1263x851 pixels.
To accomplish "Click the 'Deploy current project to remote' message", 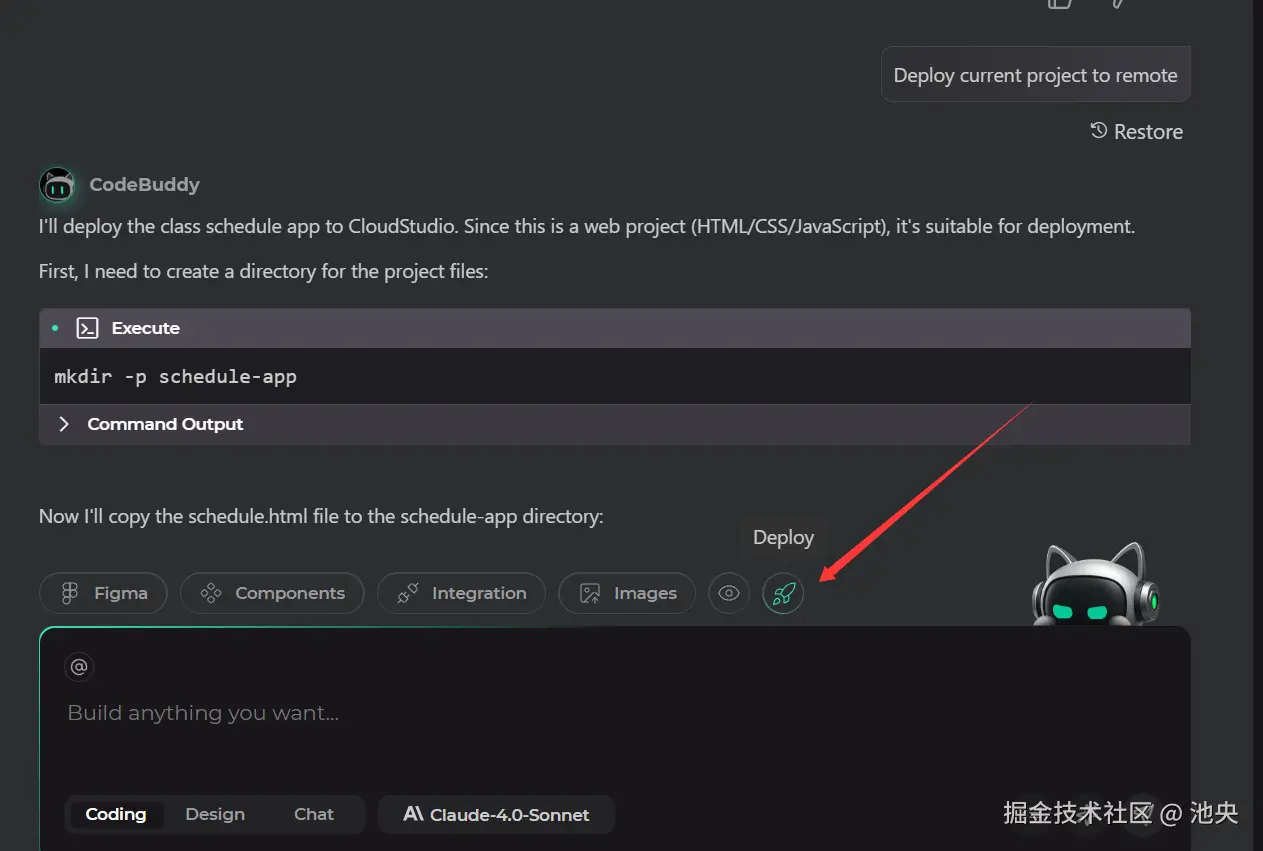I will click(1035, 75).
